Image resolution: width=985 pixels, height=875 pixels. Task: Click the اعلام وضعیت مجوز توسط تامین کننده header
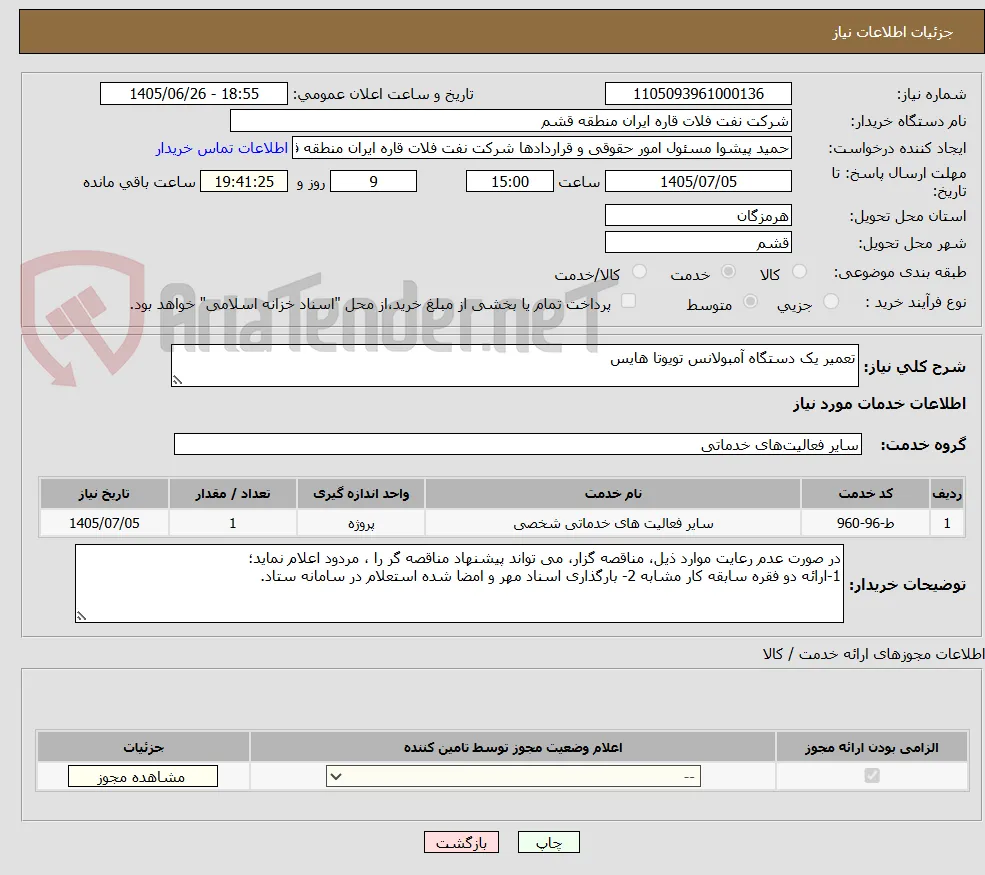tap(513, 747)
